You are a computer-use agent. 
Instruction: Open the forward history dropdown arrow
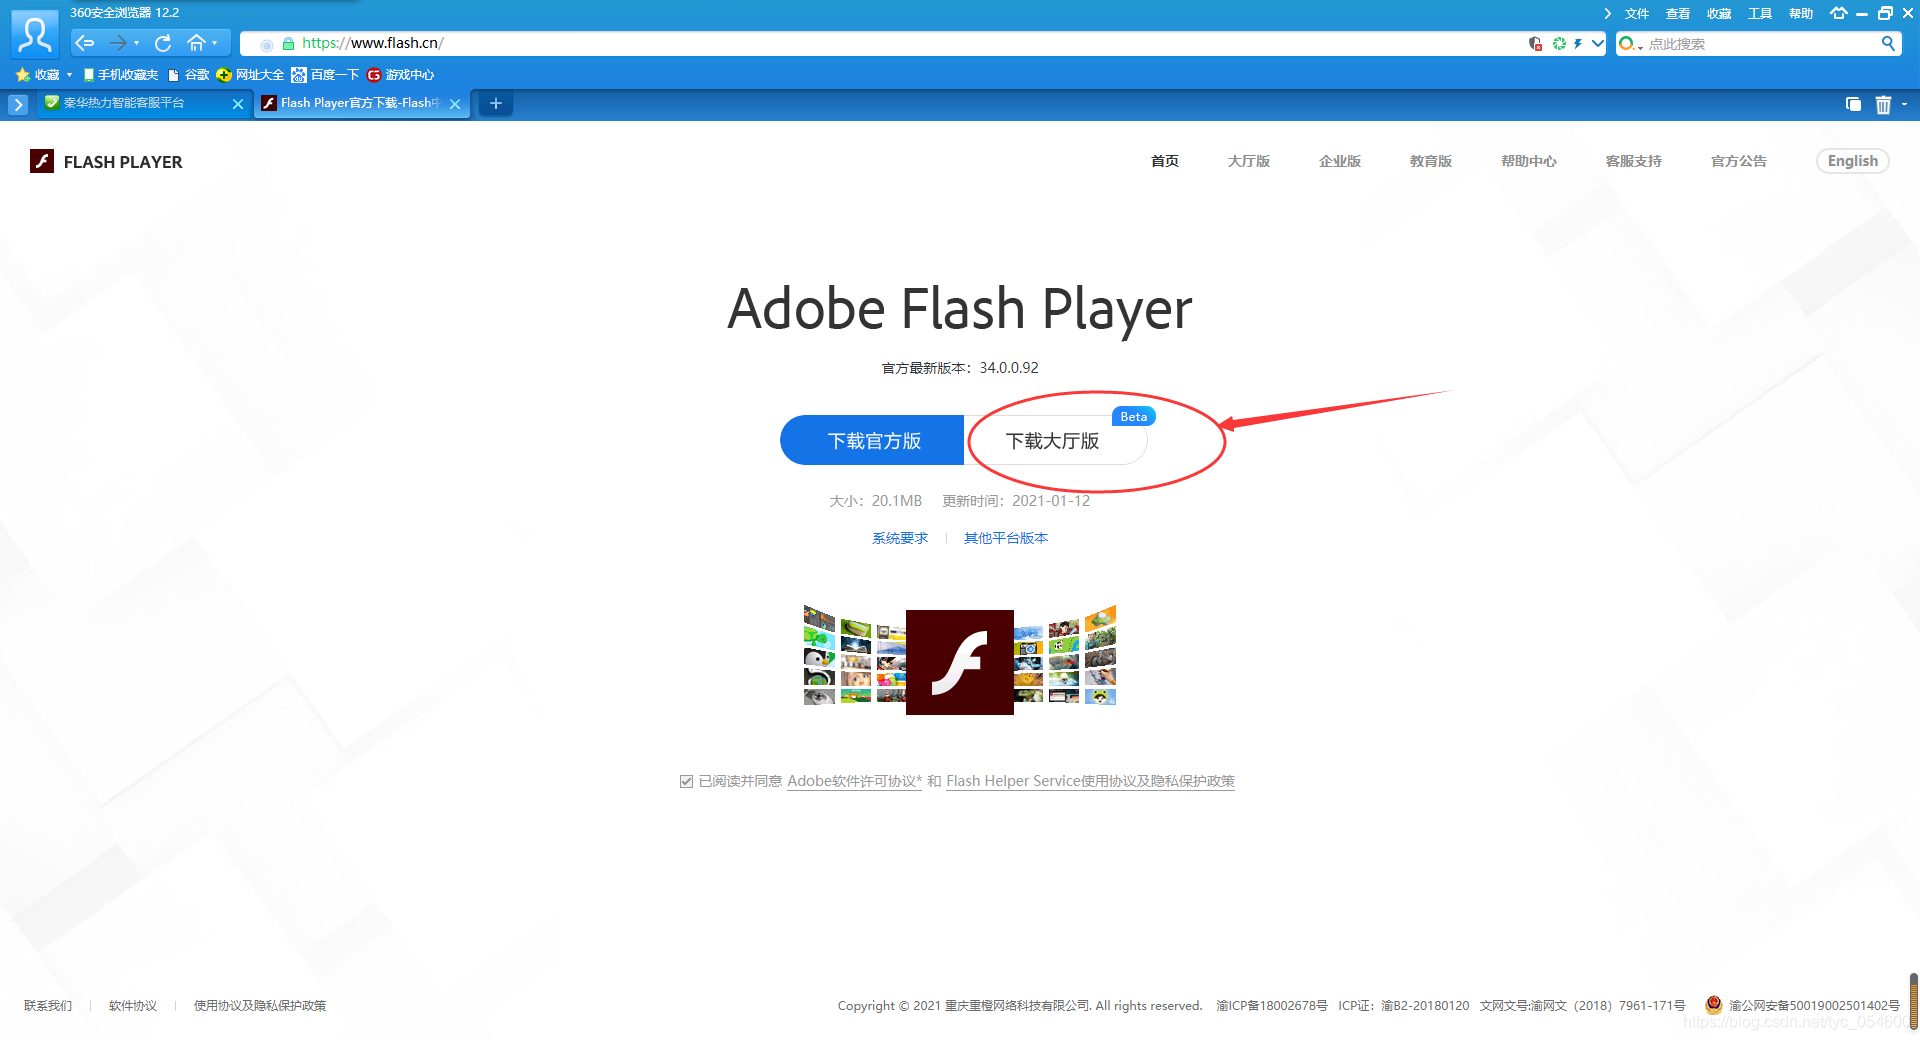click(x=136, y=43)
